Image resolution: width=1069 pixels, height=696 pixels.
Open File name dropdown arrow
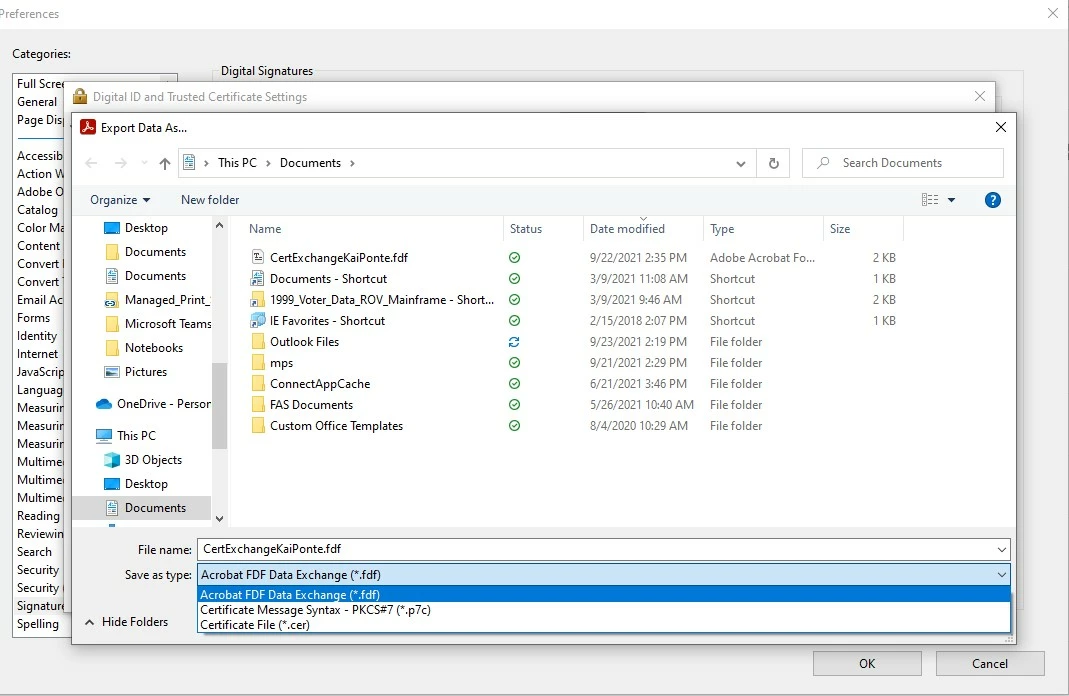click(x=1002, y=549)
